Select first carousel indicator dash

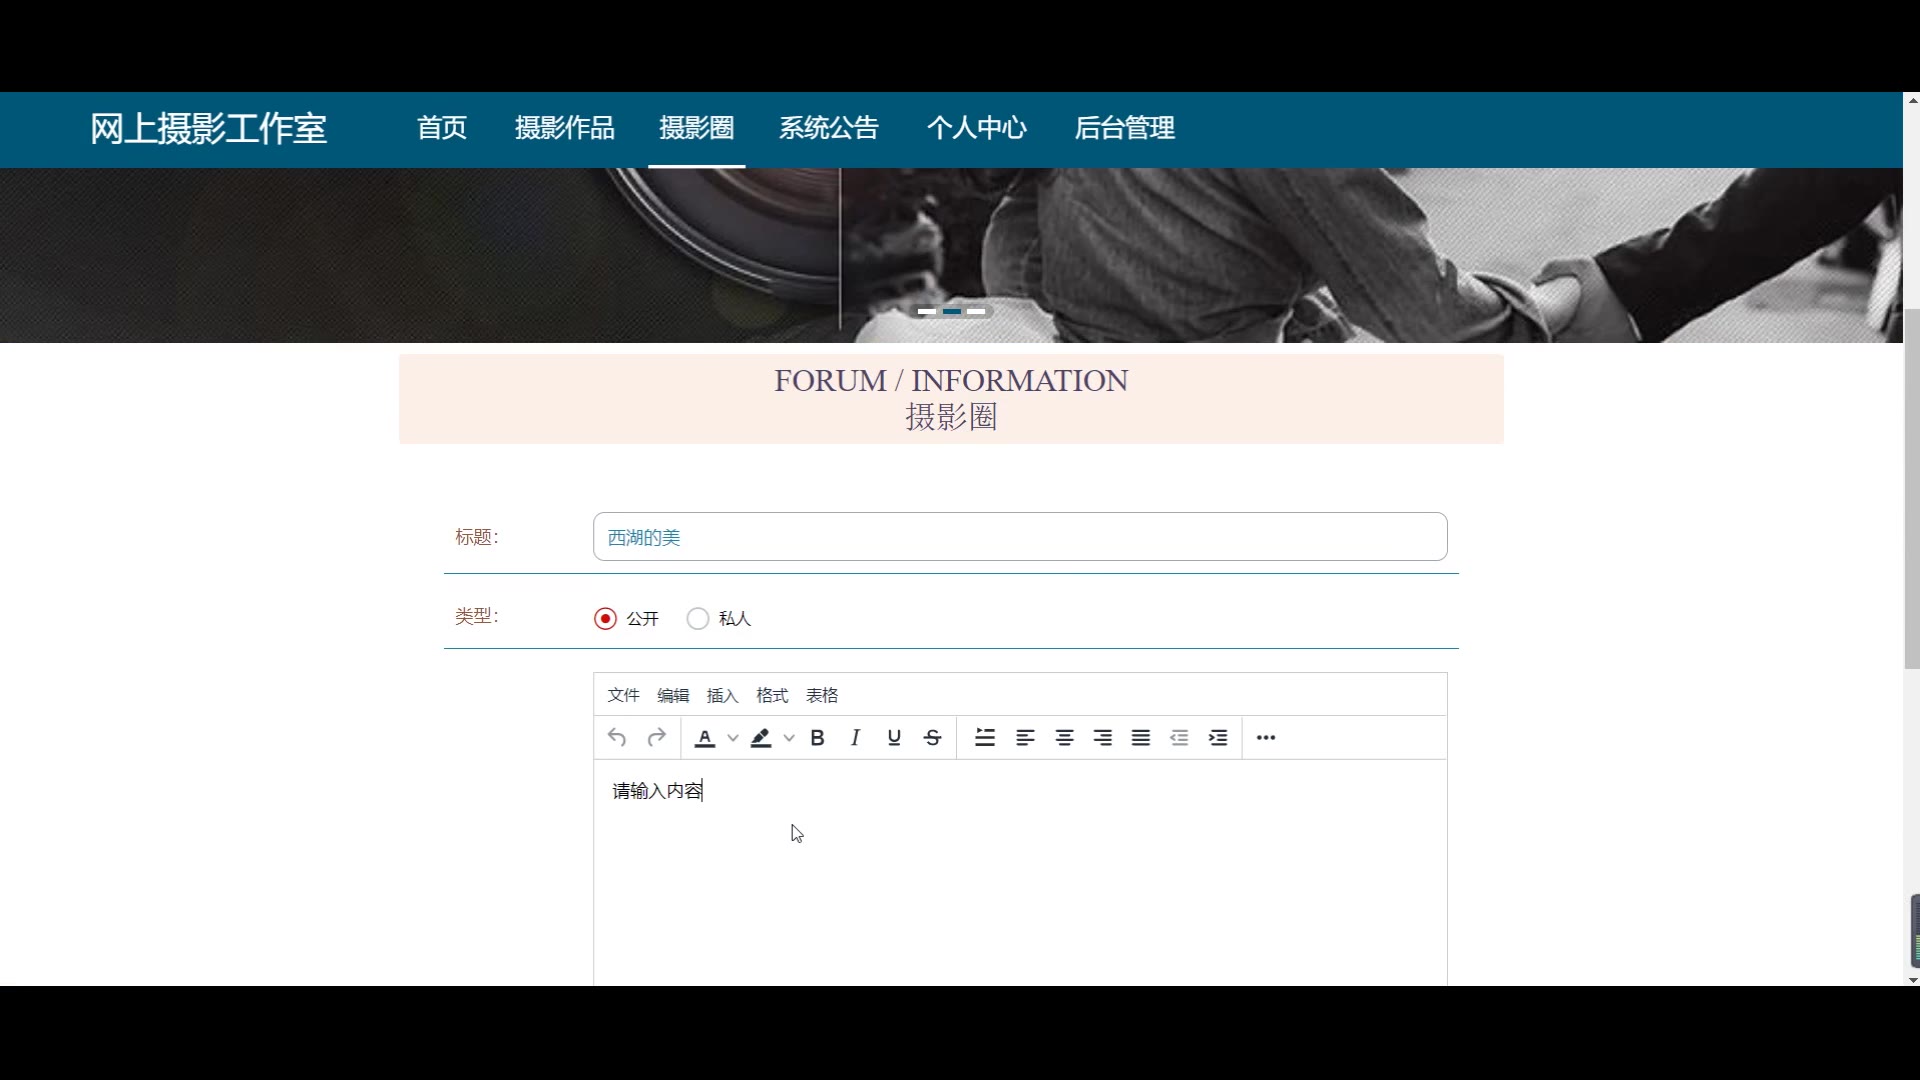click(x=927, y=312)
